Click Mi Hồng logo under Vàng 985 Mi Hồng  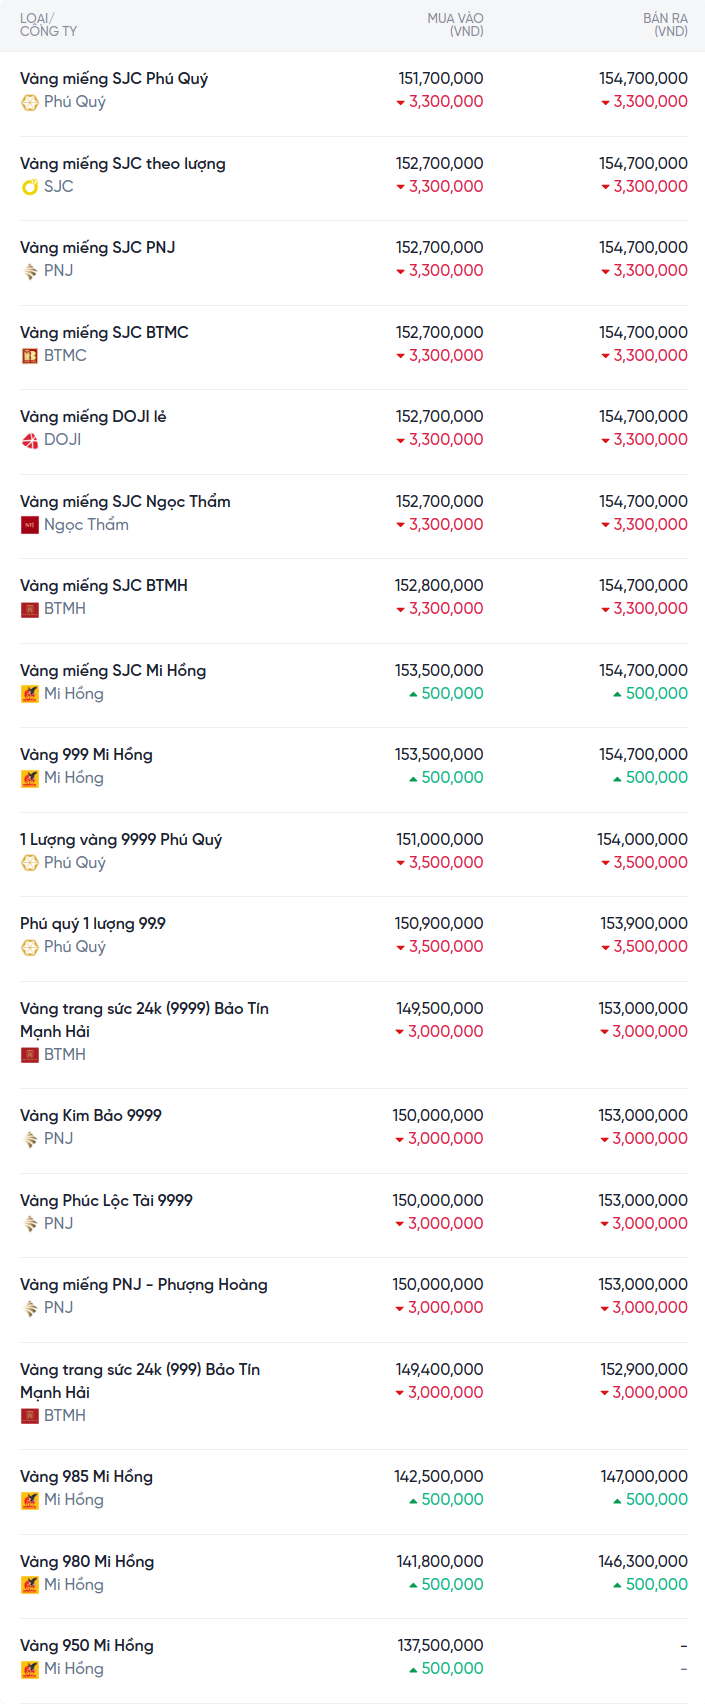30,1500
